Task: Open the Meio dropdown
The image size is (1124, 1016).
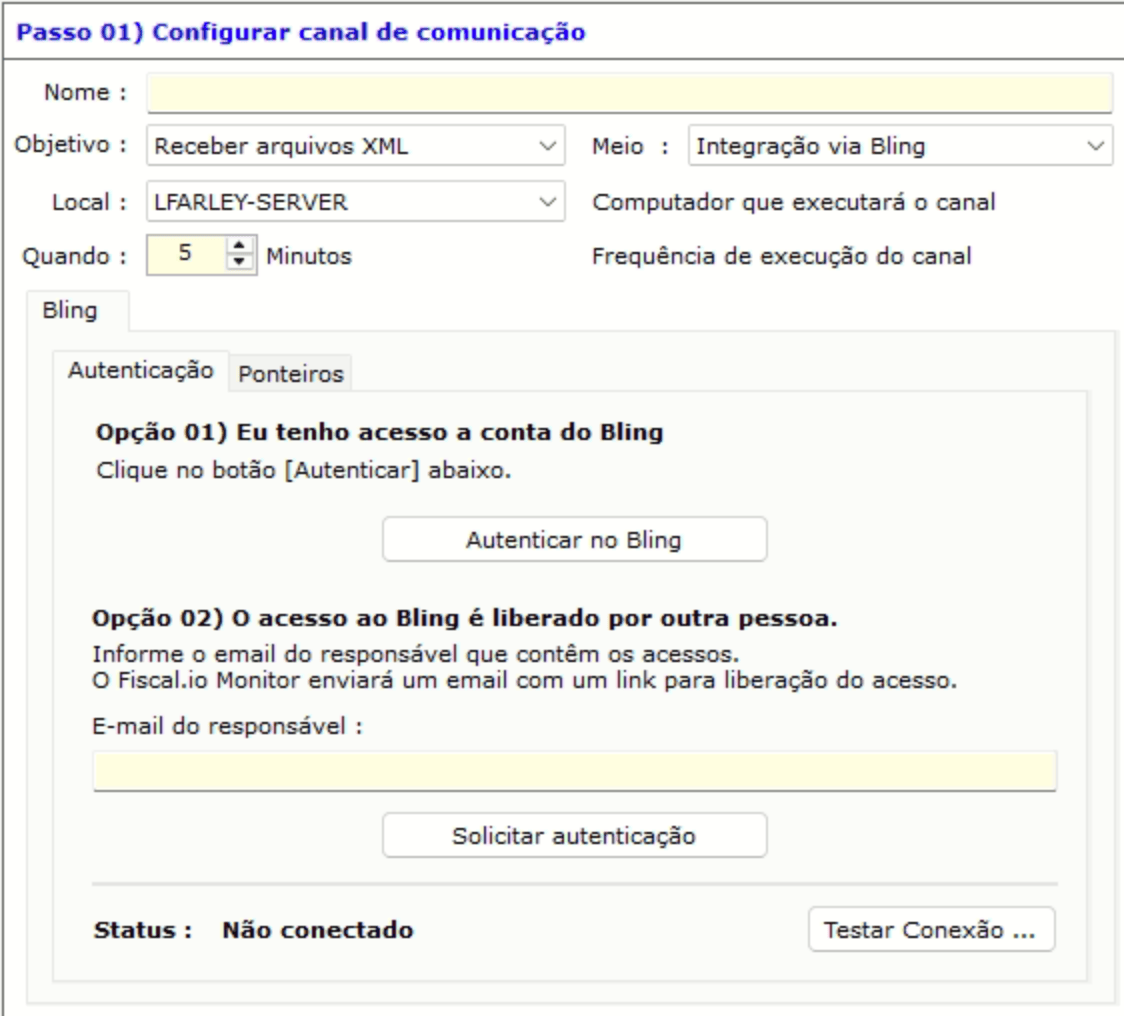Action: pos(900,146)
